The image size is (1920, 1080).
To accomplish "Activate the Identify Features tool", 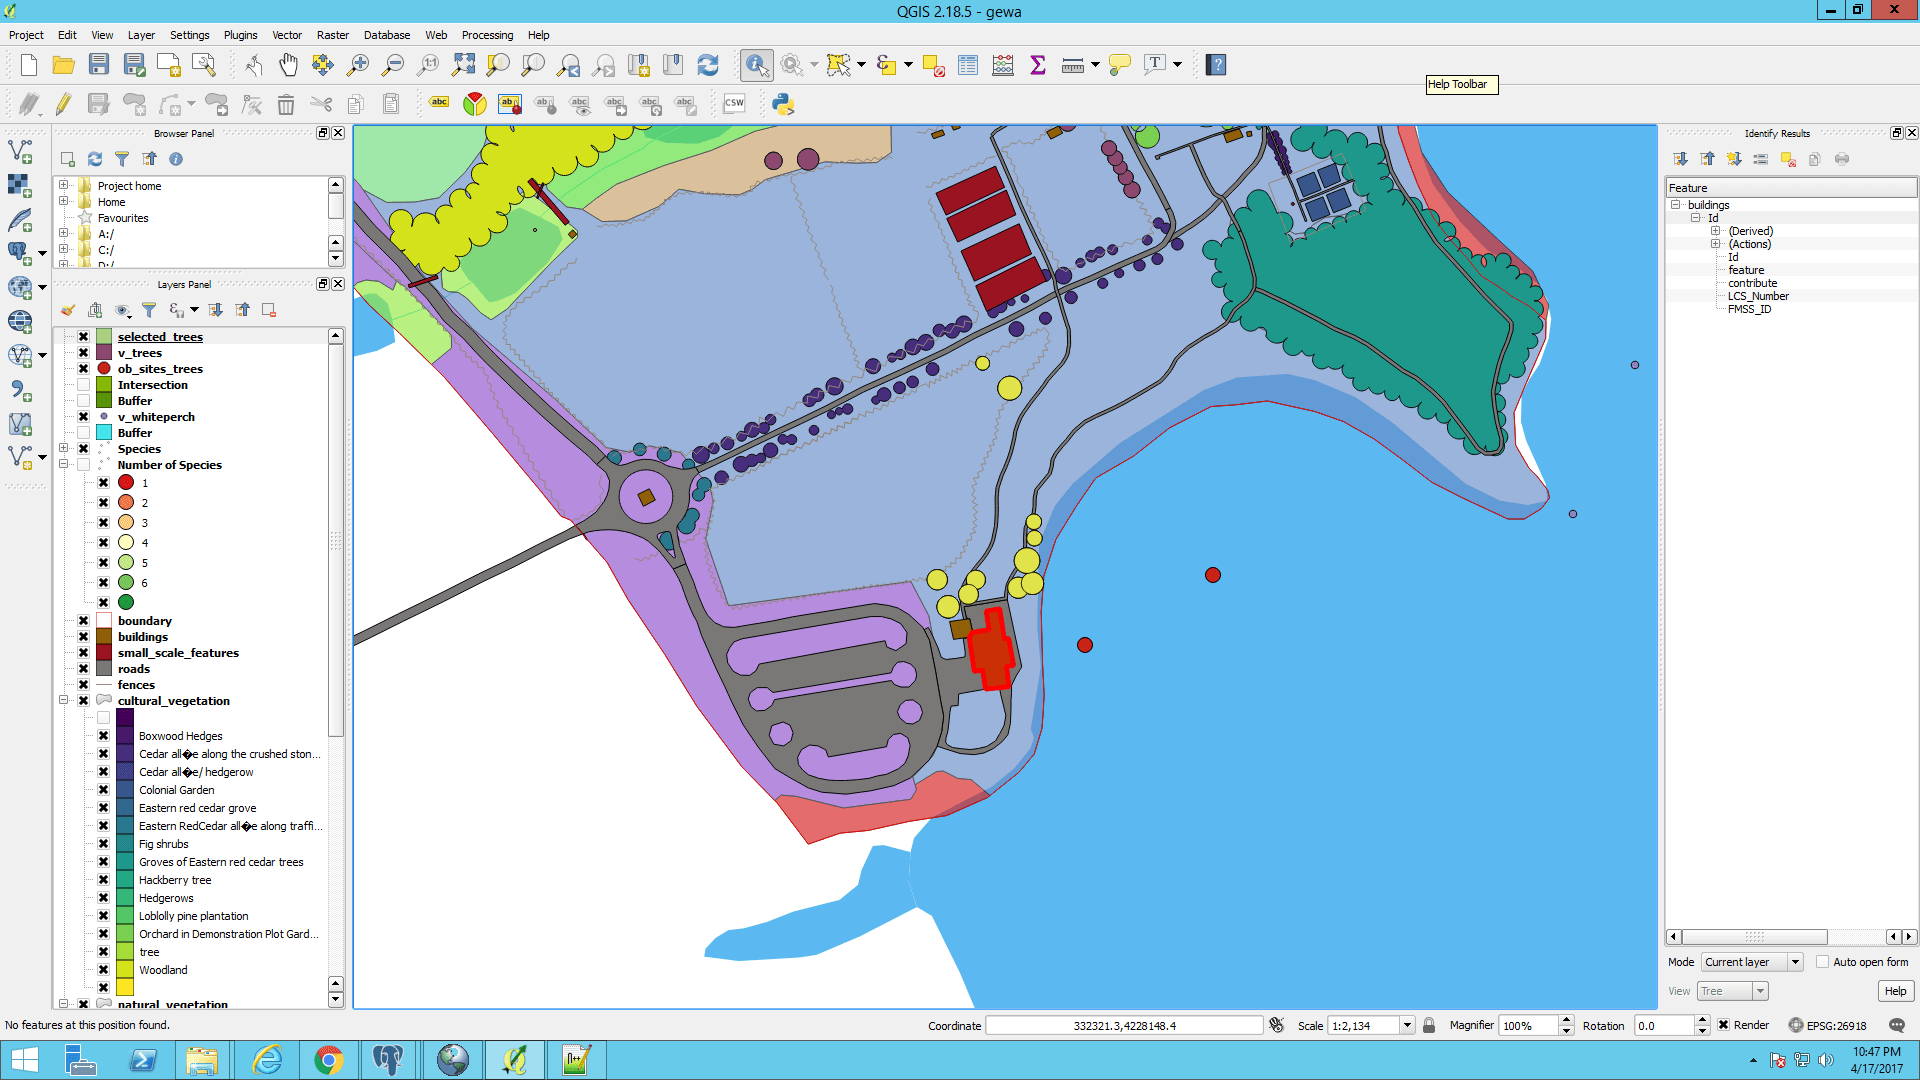I will pyautogui.click(x=757, y=65).
